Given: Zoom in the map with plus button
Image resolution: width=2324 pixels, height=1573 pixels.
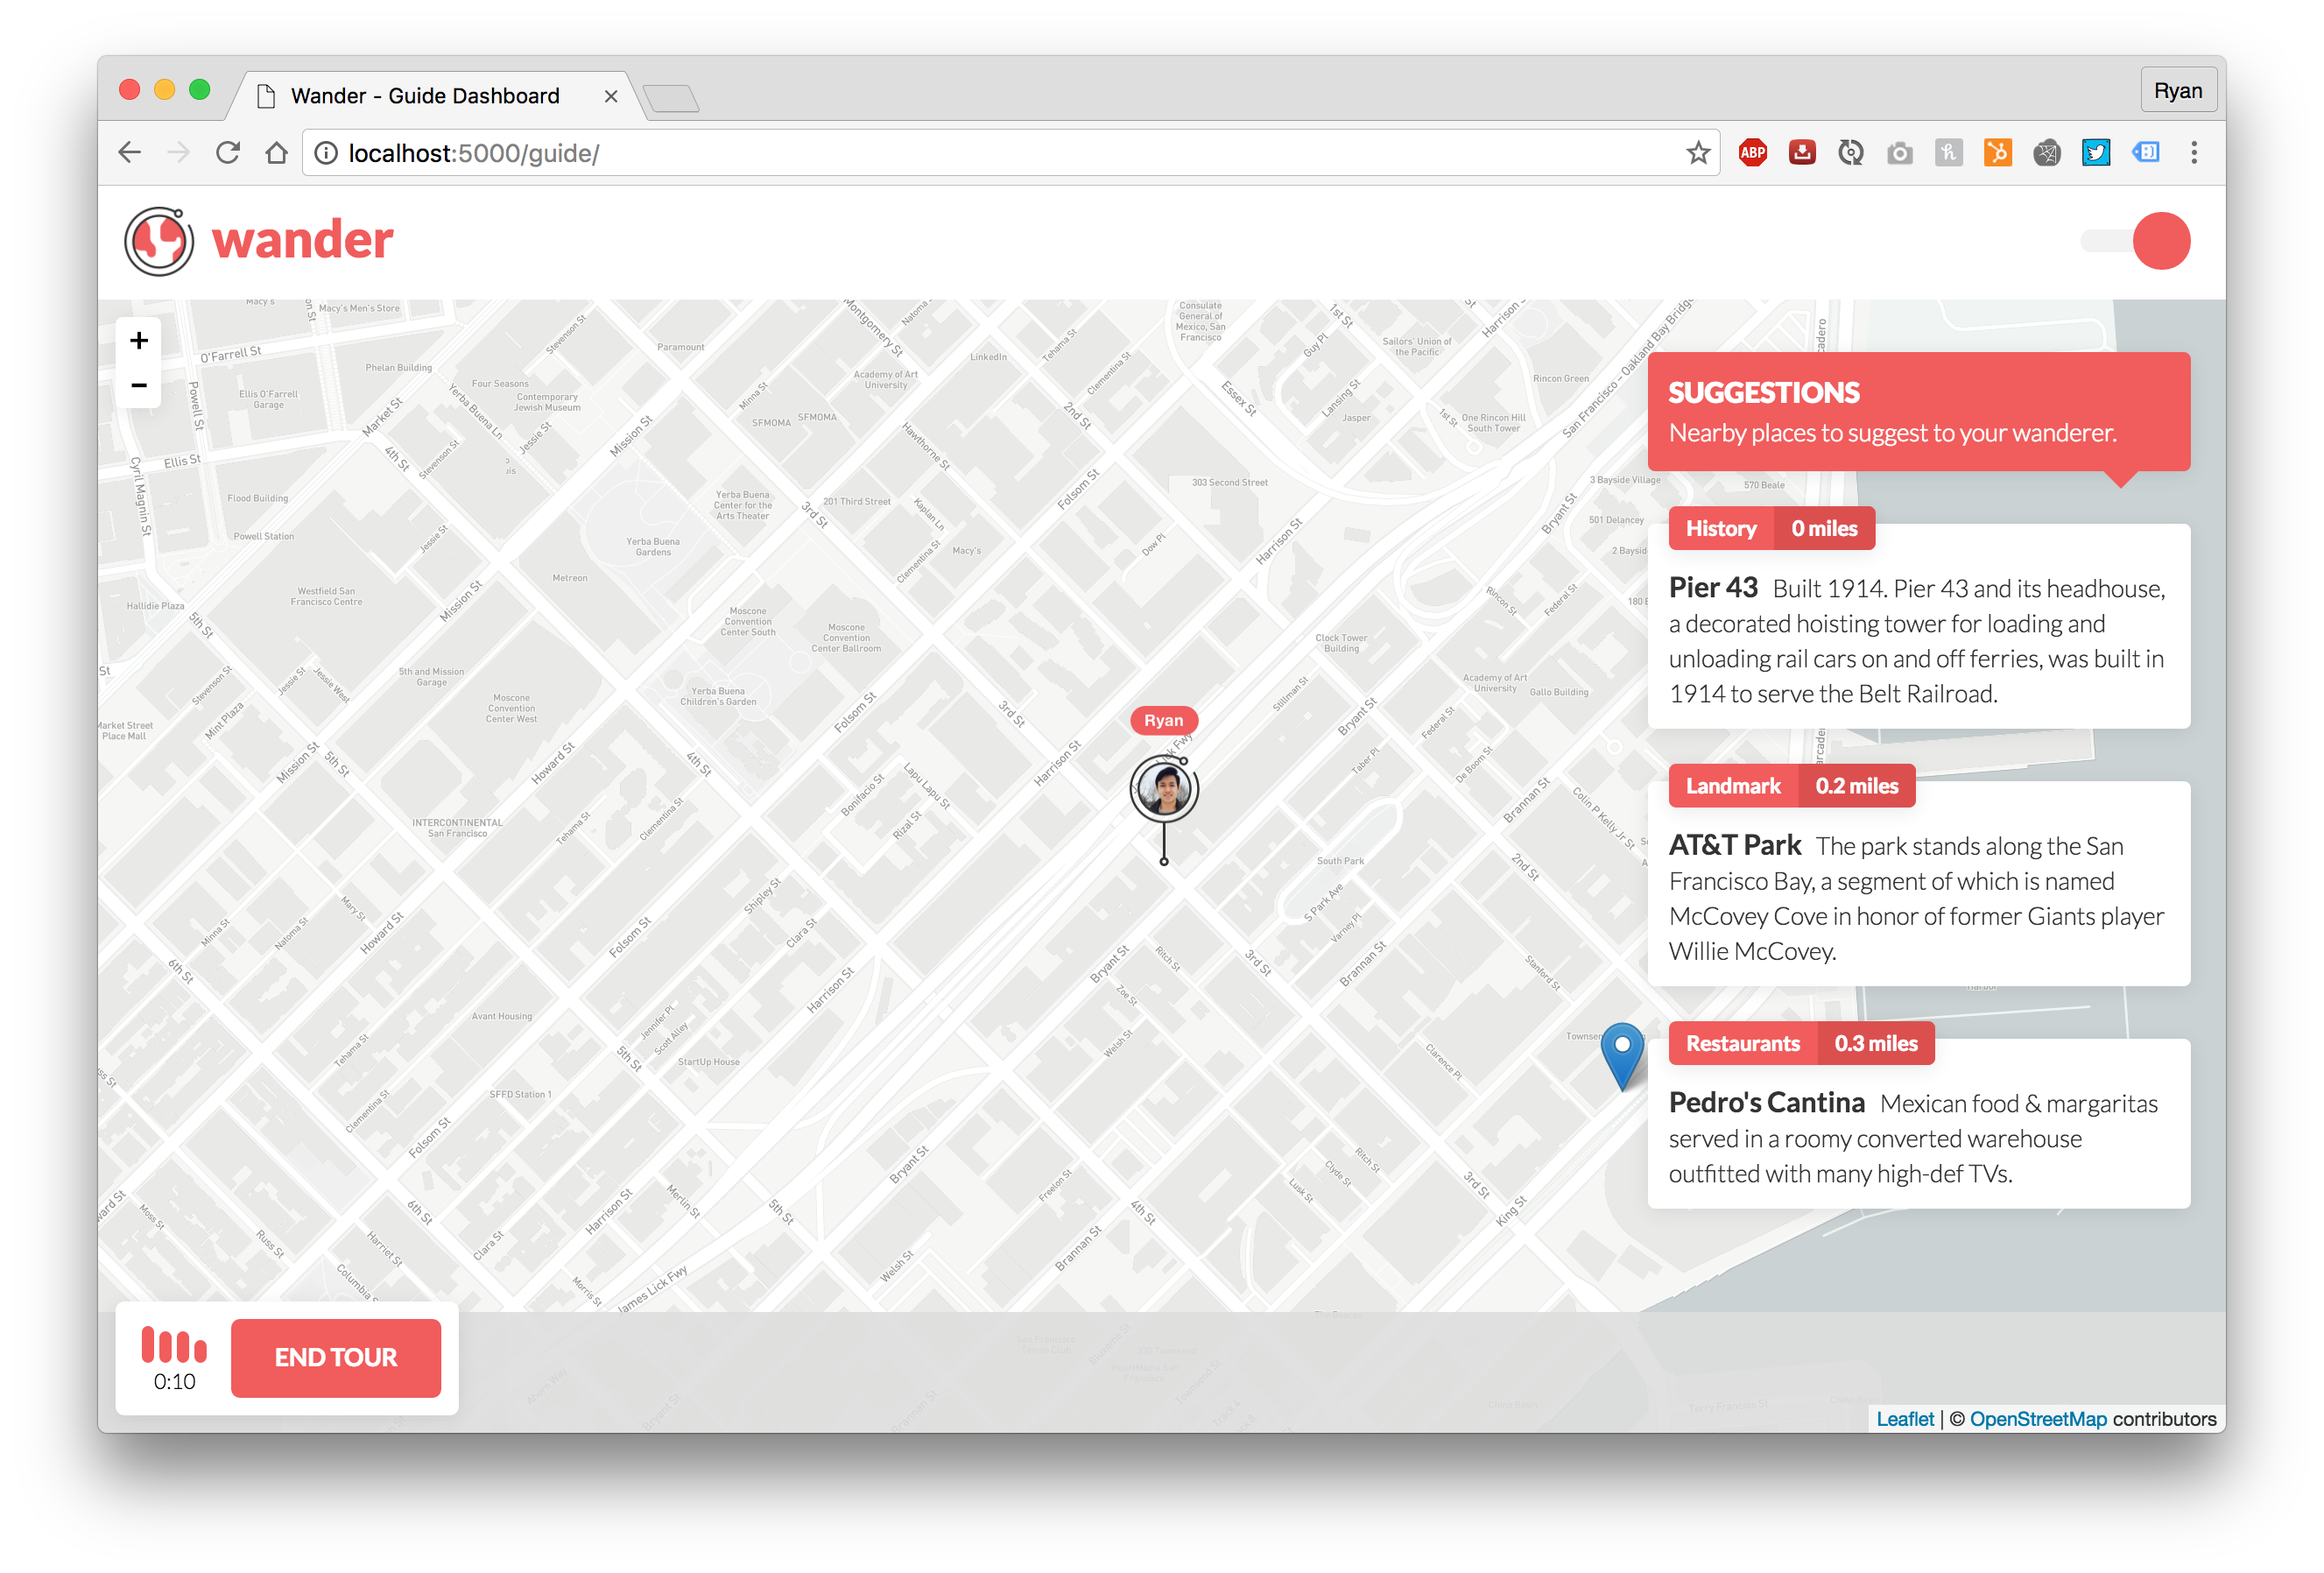Looking at the screenshot, I should [139, 340].
